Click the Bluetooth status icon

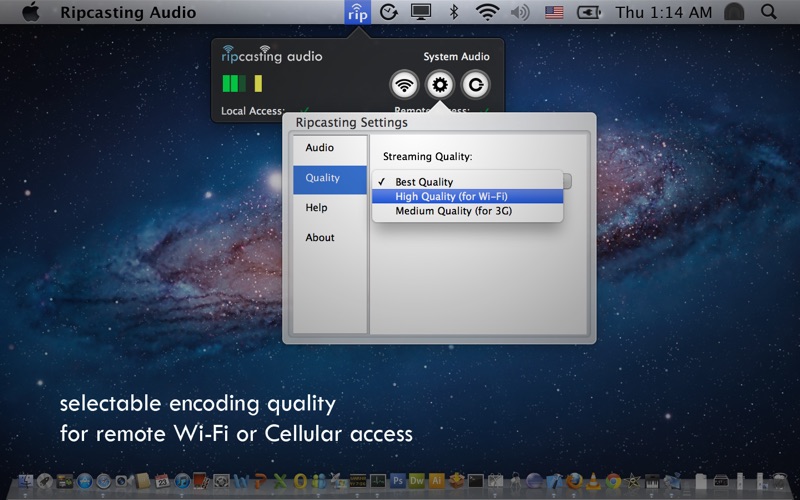453,13
